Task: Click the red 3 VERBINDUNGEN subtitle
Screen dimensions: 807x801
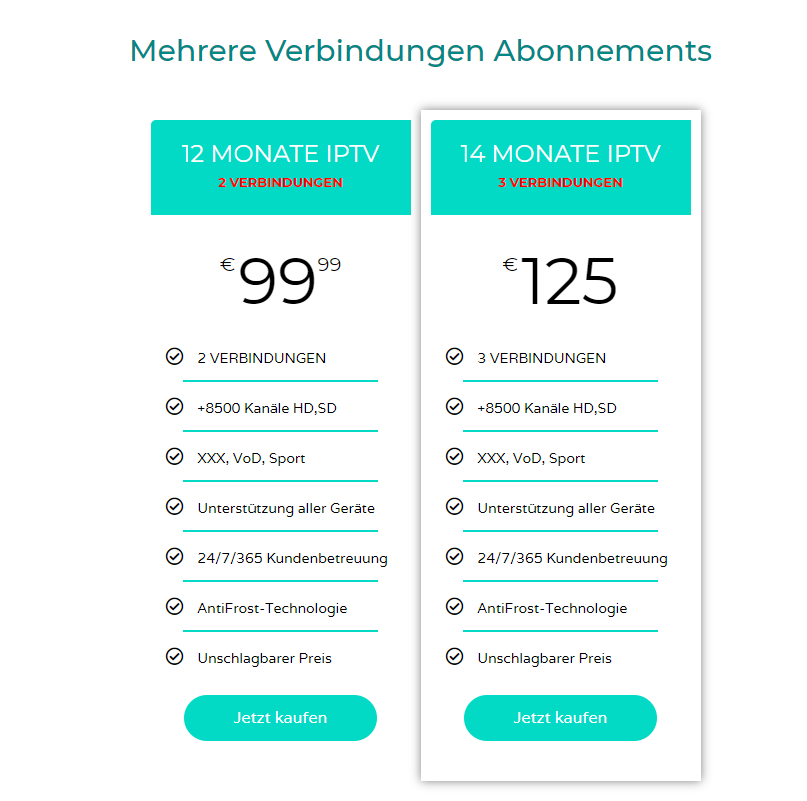Action: point(560,183)
